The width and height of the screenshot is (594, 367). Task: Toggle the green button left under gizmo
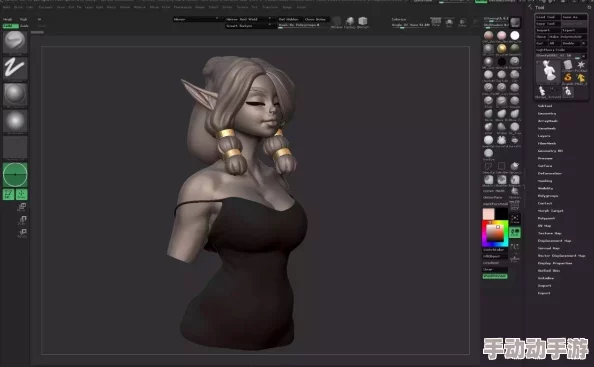pyautogui.click(x=9, y=195)
